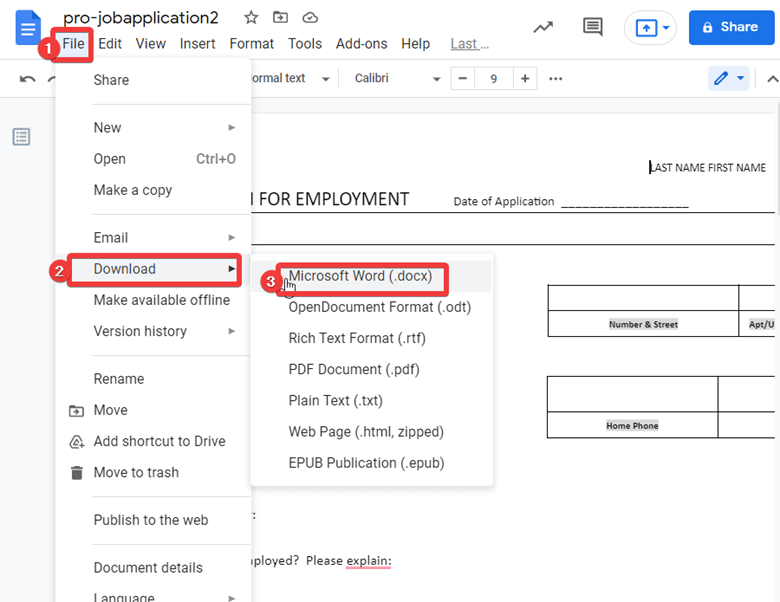This screenshot has height=602, width=780.
Task: Download as Plain Text (.txt)
Action: pyautogui.click(x=372, y=401)
